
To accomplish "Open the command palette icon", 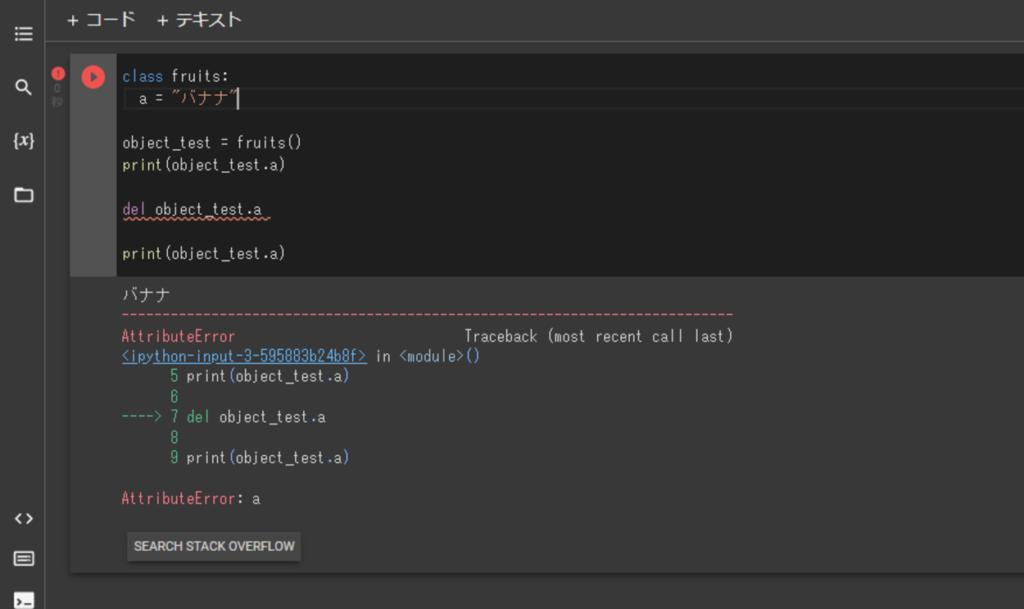I will coord(24,559).
